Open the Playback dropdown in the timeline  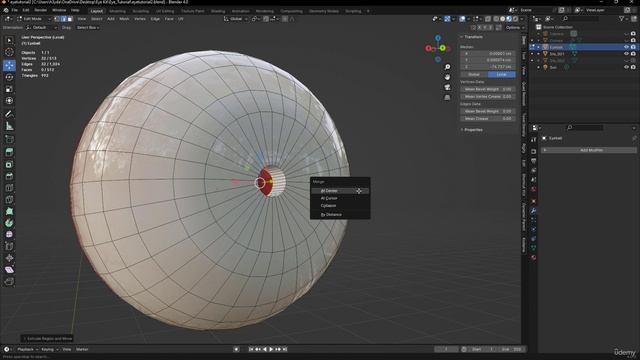(27, 349)
